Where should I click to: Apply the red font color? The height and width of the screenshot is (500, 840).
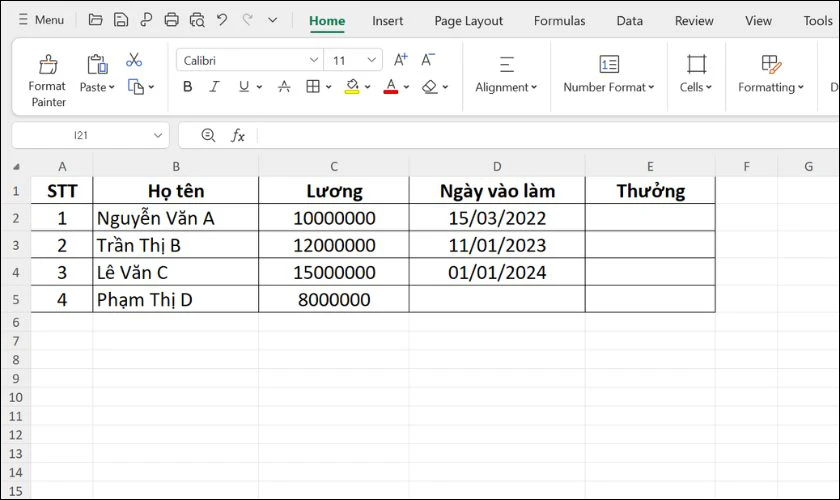[x=391, y=86]
